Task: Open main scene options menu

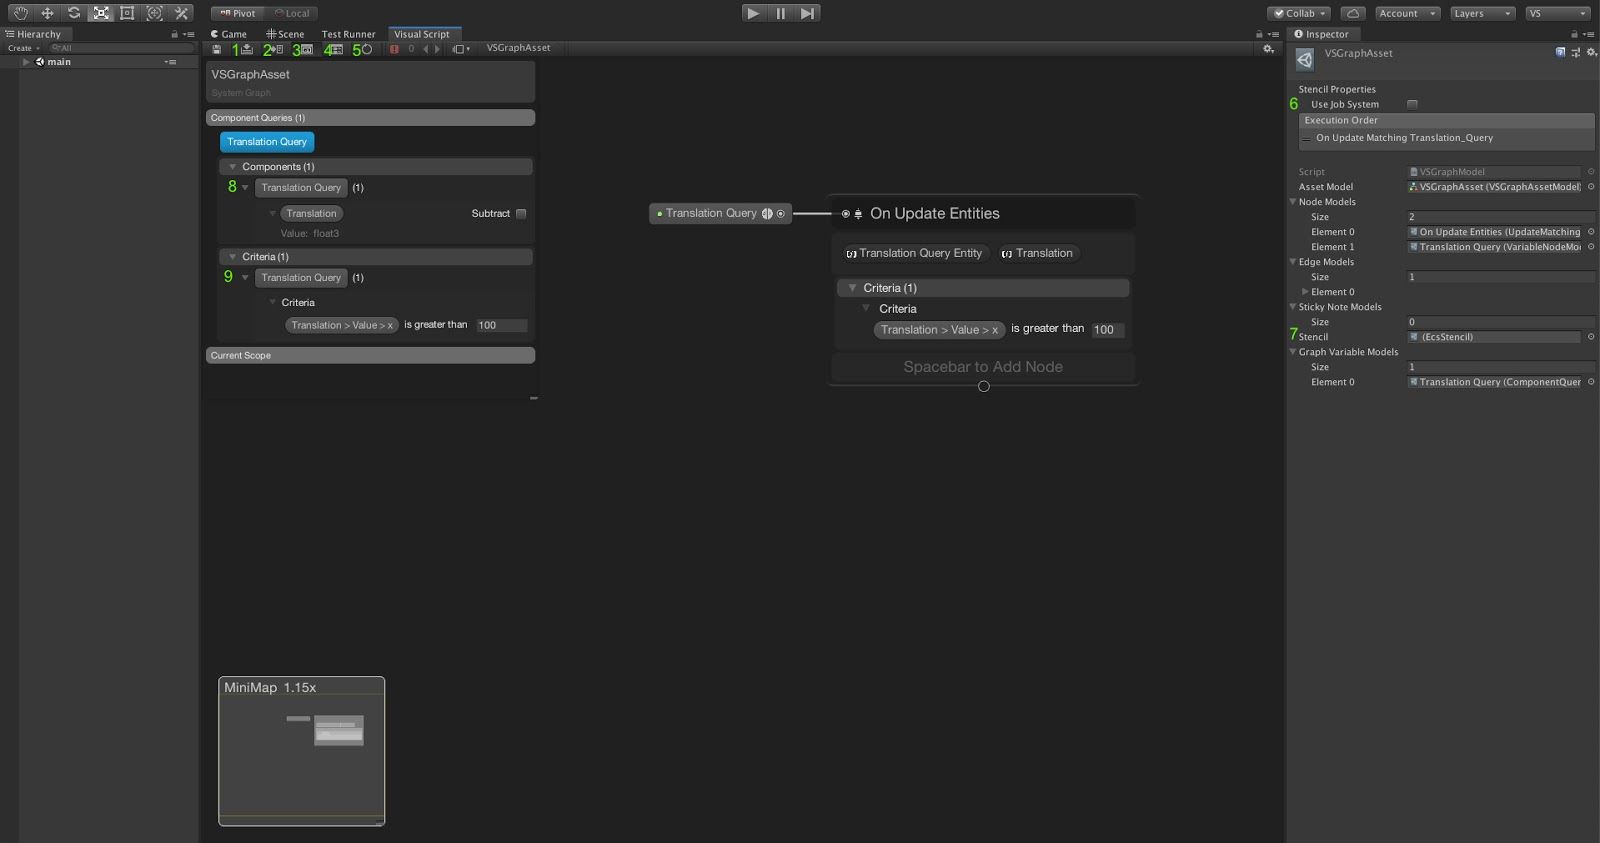Action: click(x=171, y=62)
